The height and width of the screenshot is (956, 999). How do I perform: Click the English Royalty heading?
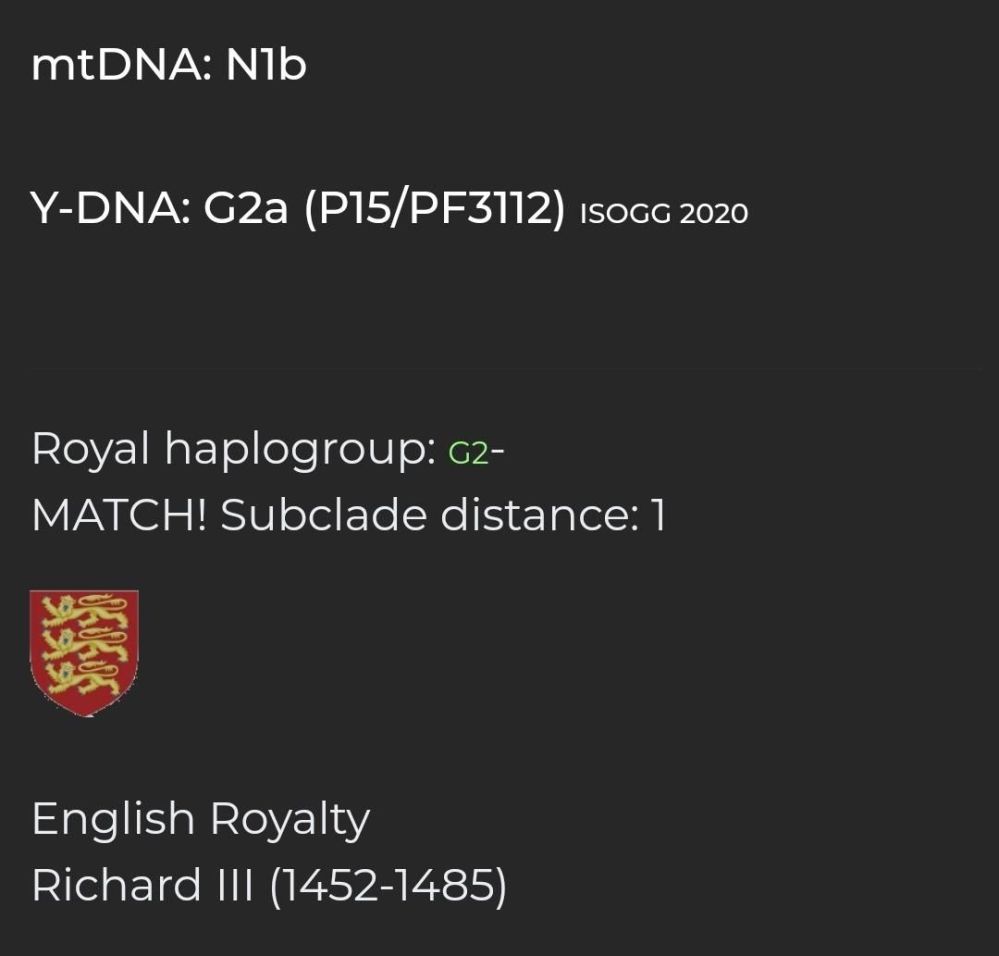pos(200,819)
